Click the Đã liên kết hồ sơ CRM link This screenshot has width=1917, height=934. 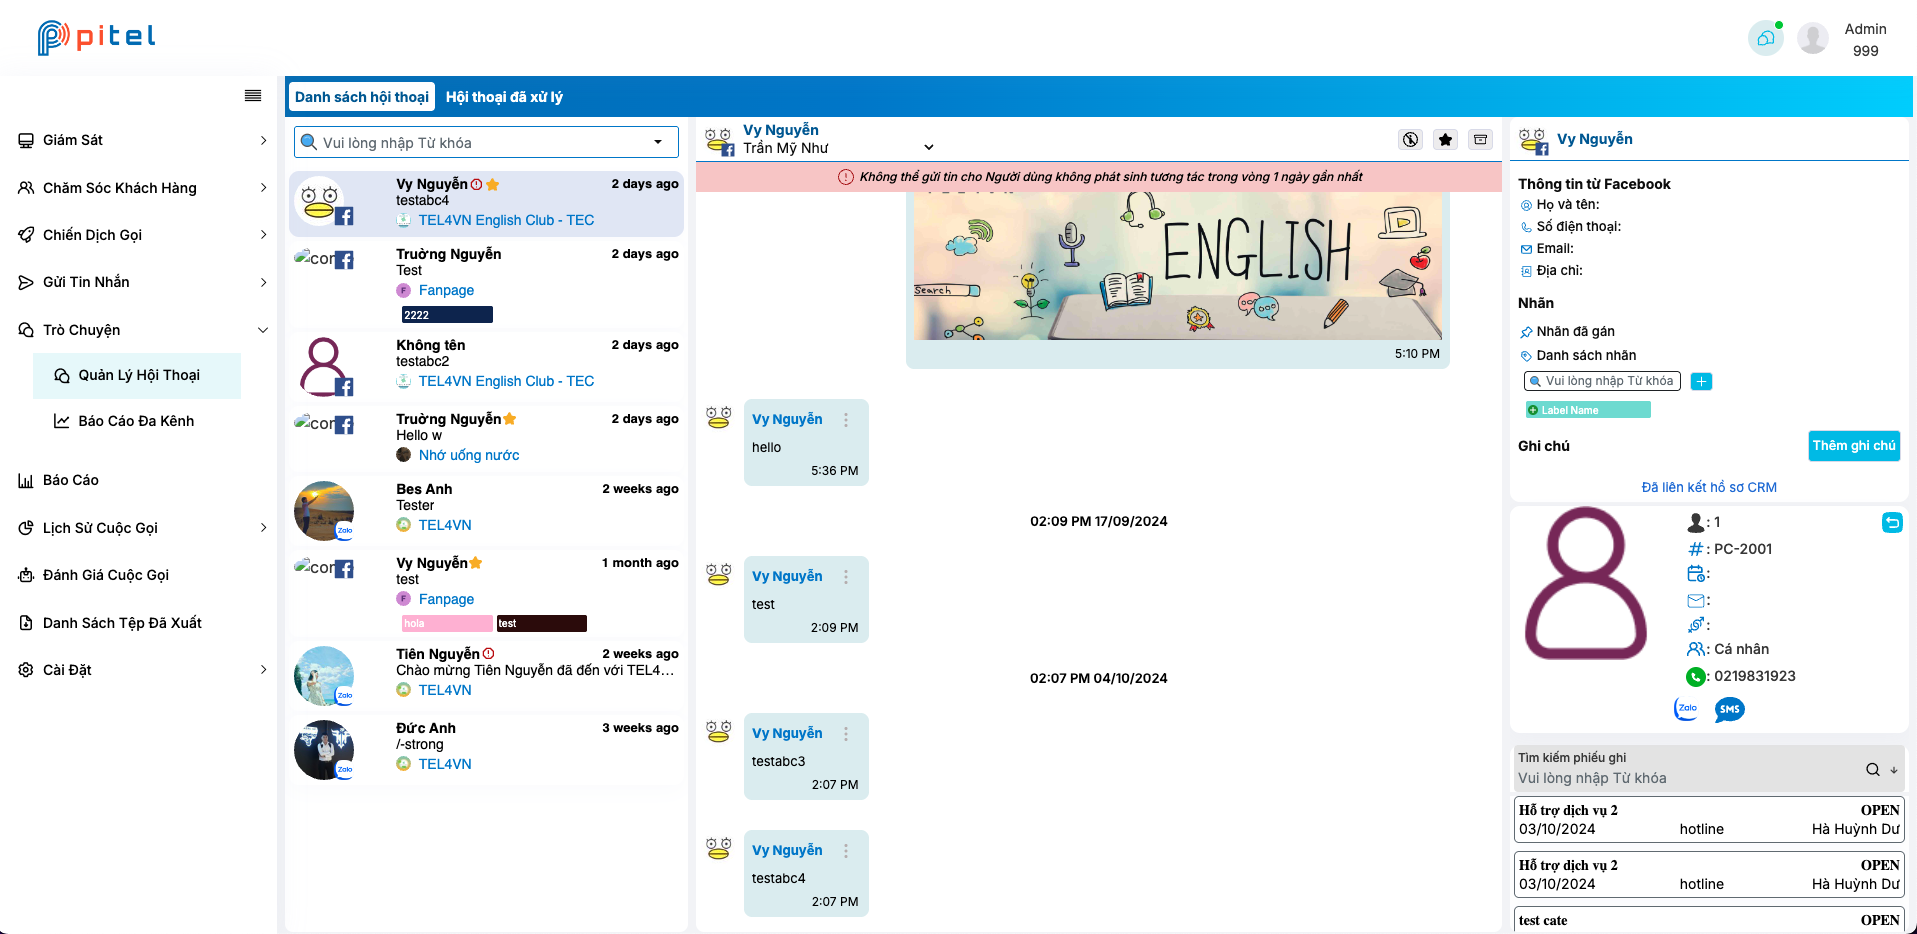click(x=1709, y=488)
